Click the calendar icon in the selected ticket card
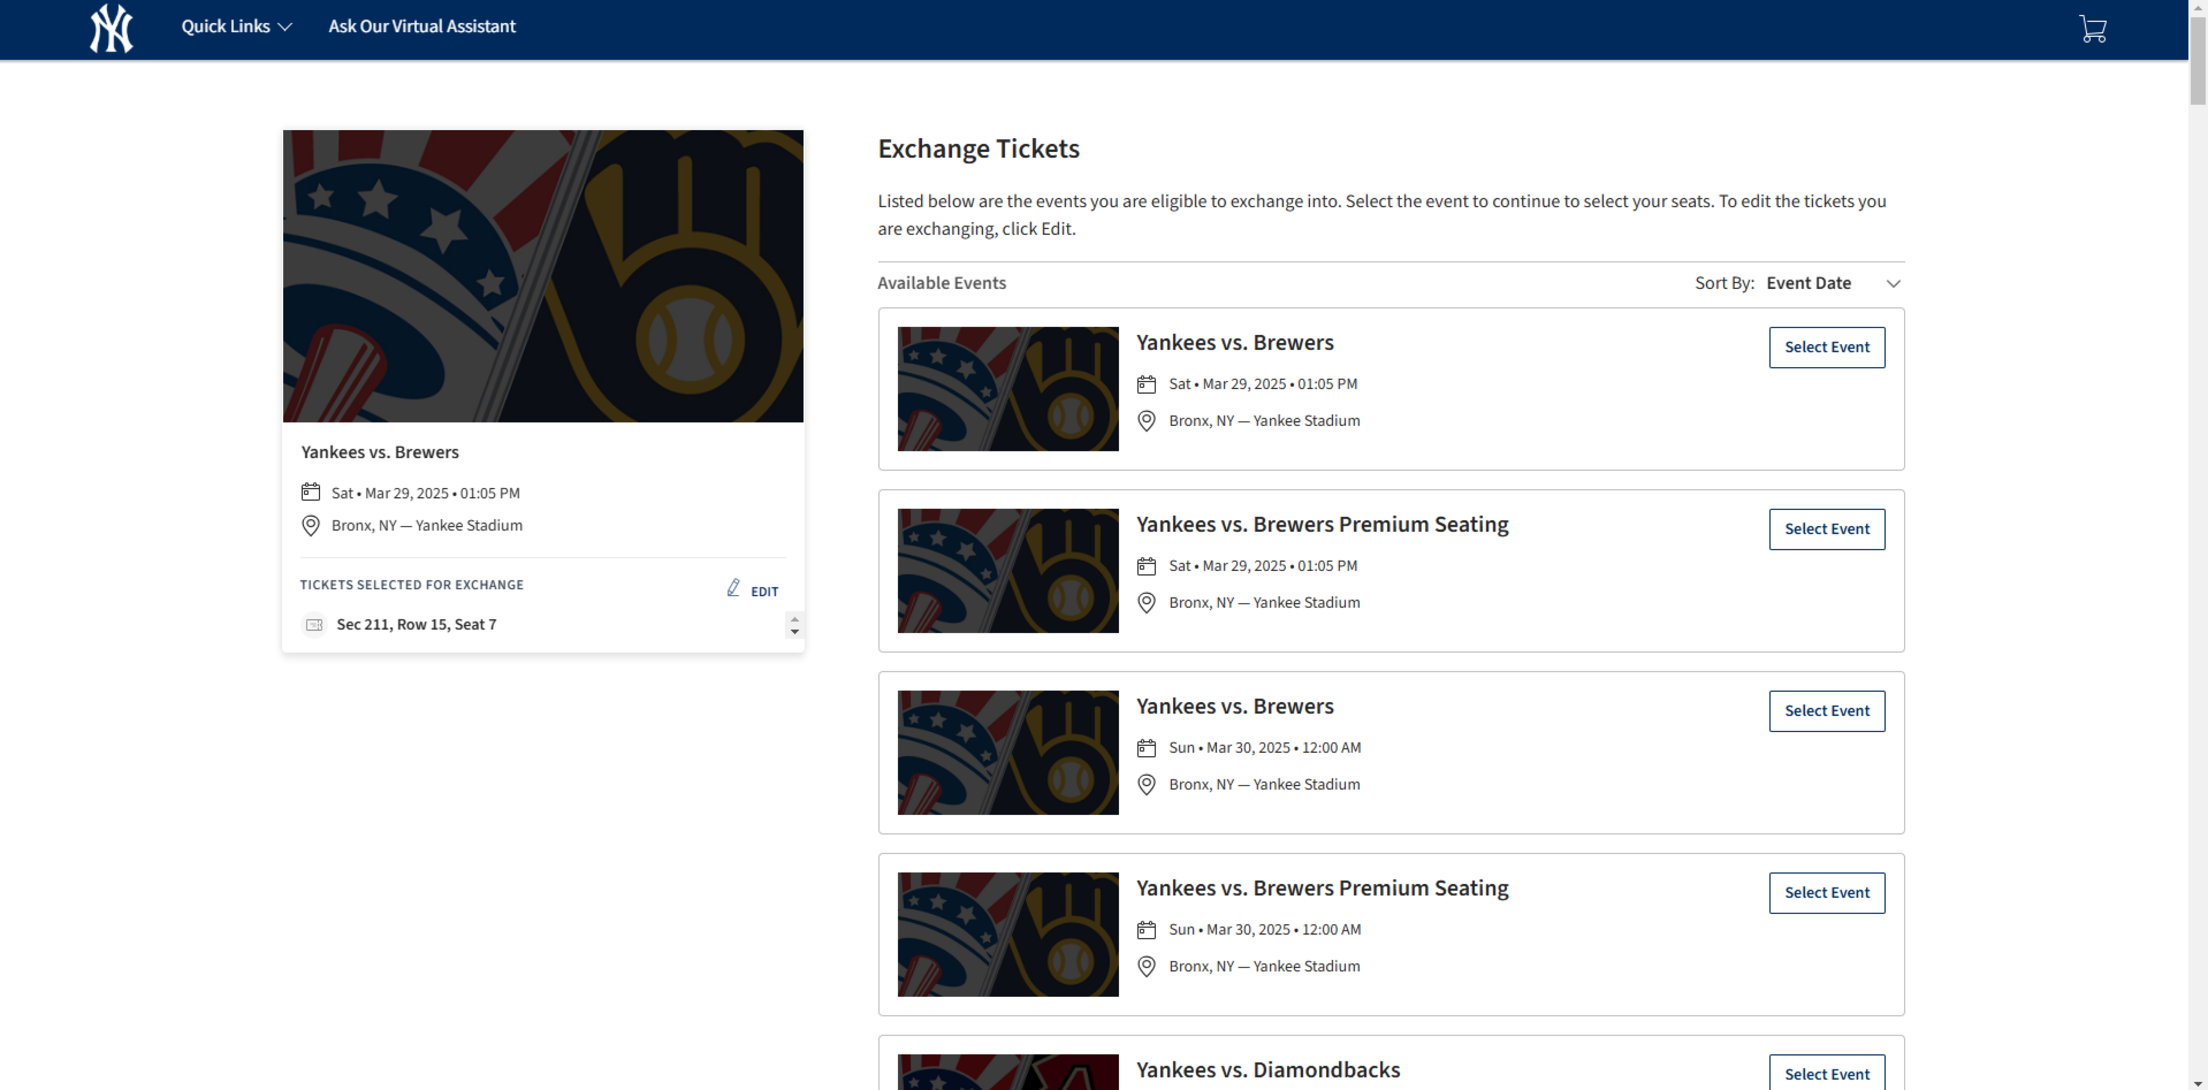 coord(310,491)
